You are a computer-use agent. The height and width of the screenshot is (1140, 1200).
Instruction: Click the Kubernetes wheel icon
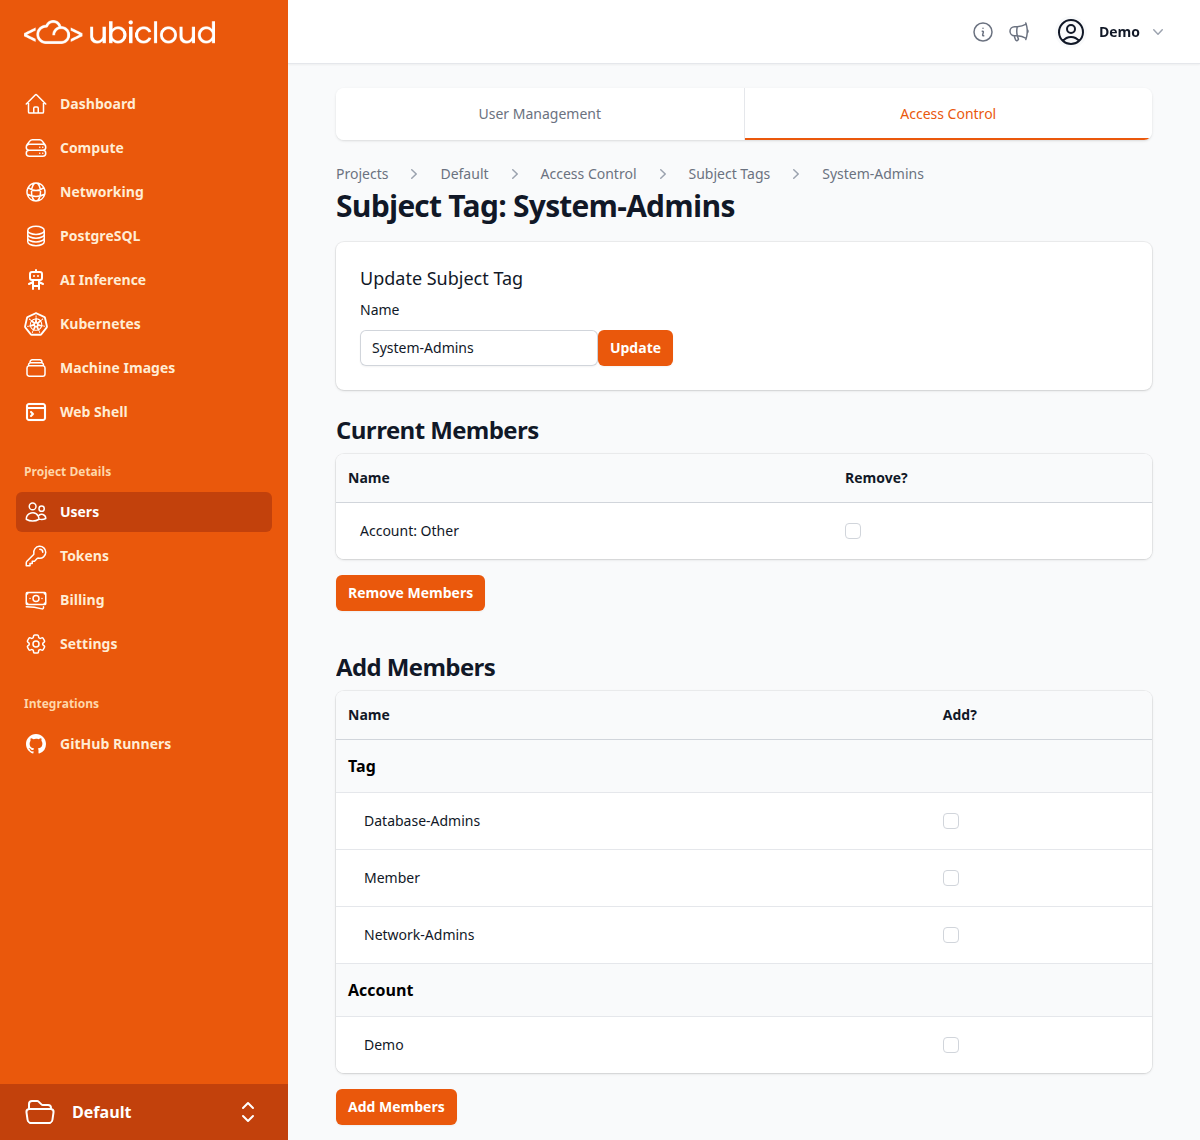(36, 324)
